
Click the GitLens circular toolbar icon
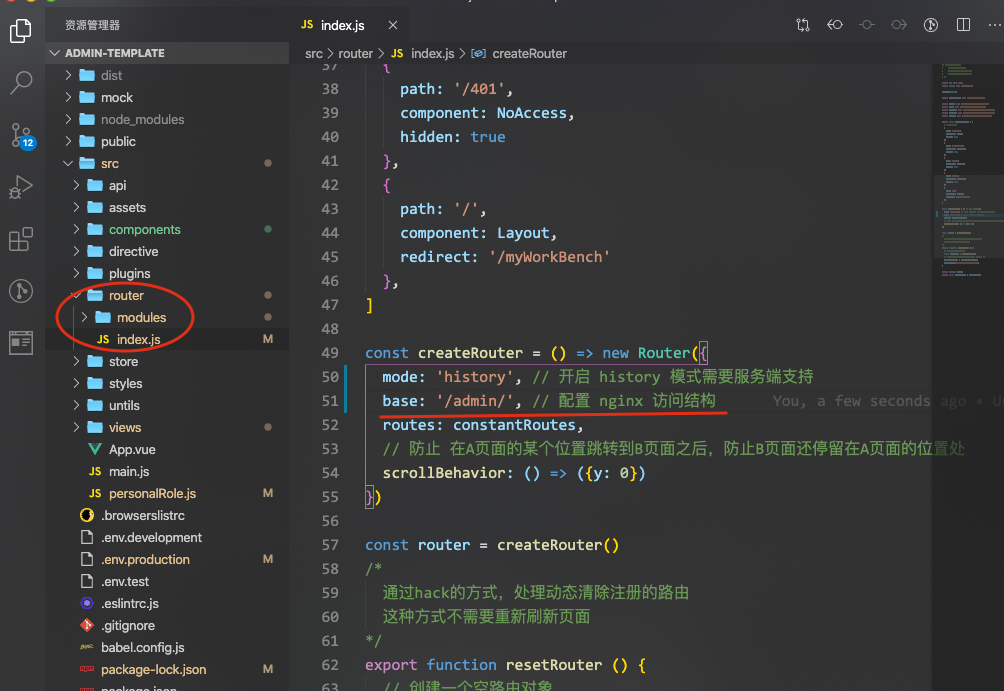(930, 25)
